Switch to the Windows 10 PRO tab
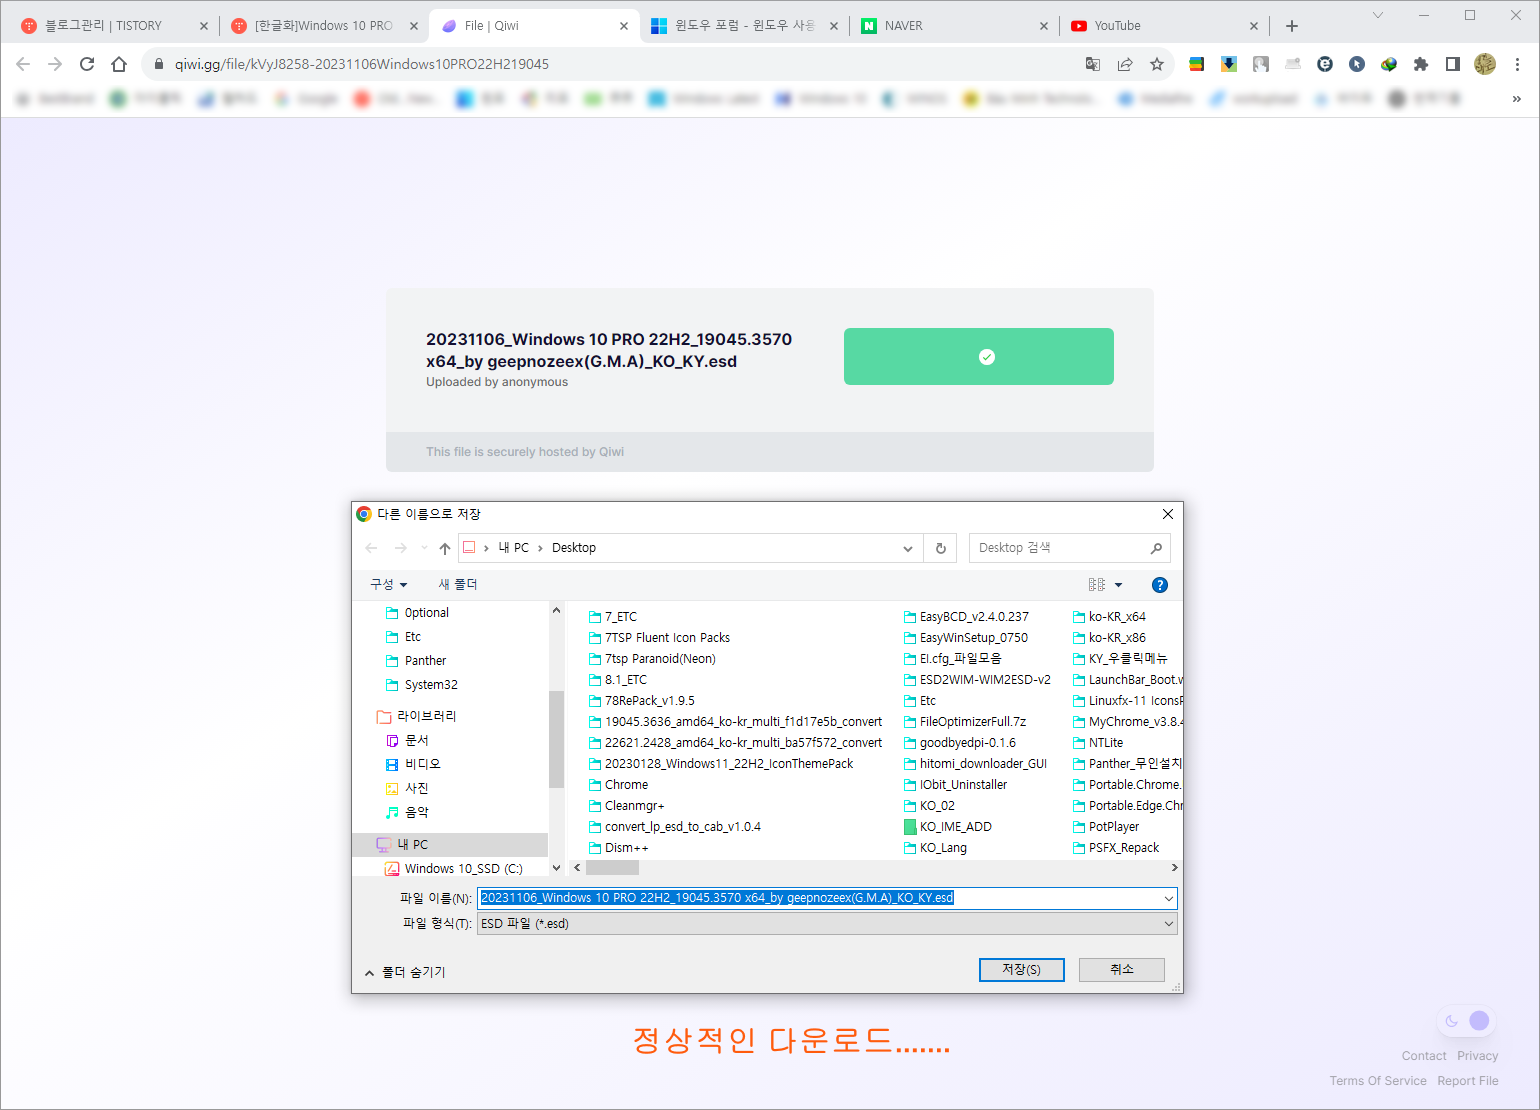This screenshot has height=1110, width=1540. tap(324, 26)
